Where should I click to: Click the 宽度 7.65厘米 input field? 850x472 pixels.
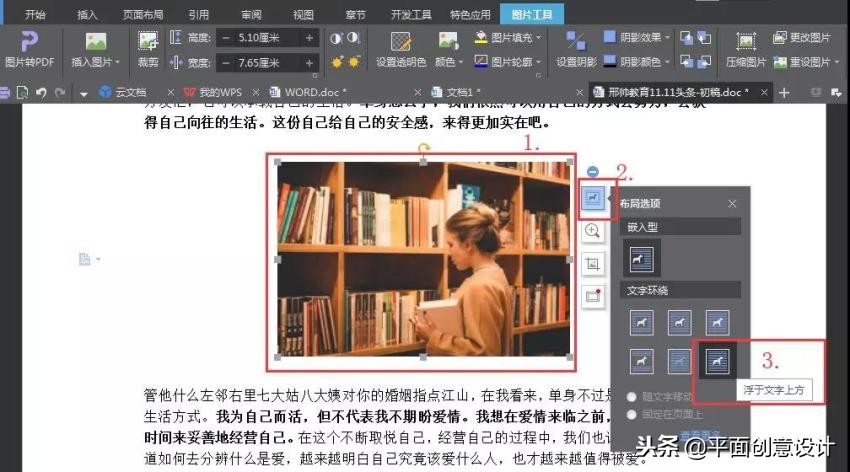[267, 63]
